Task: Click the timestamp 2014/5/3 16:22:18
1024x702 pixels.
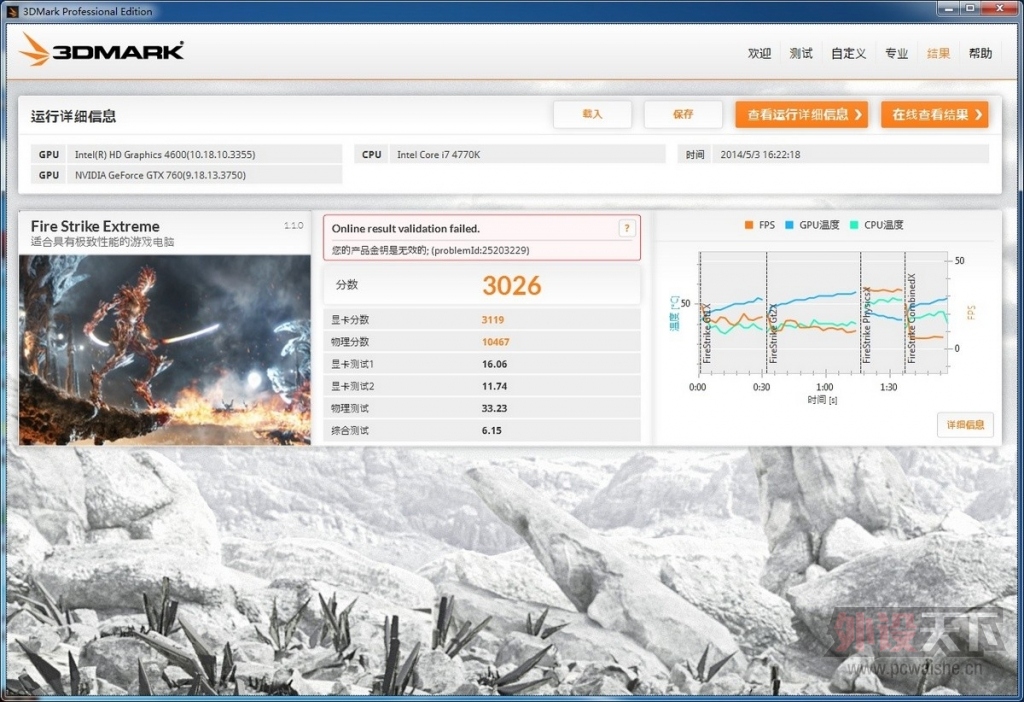Action: pyautogui.click(x=760, y=155)
